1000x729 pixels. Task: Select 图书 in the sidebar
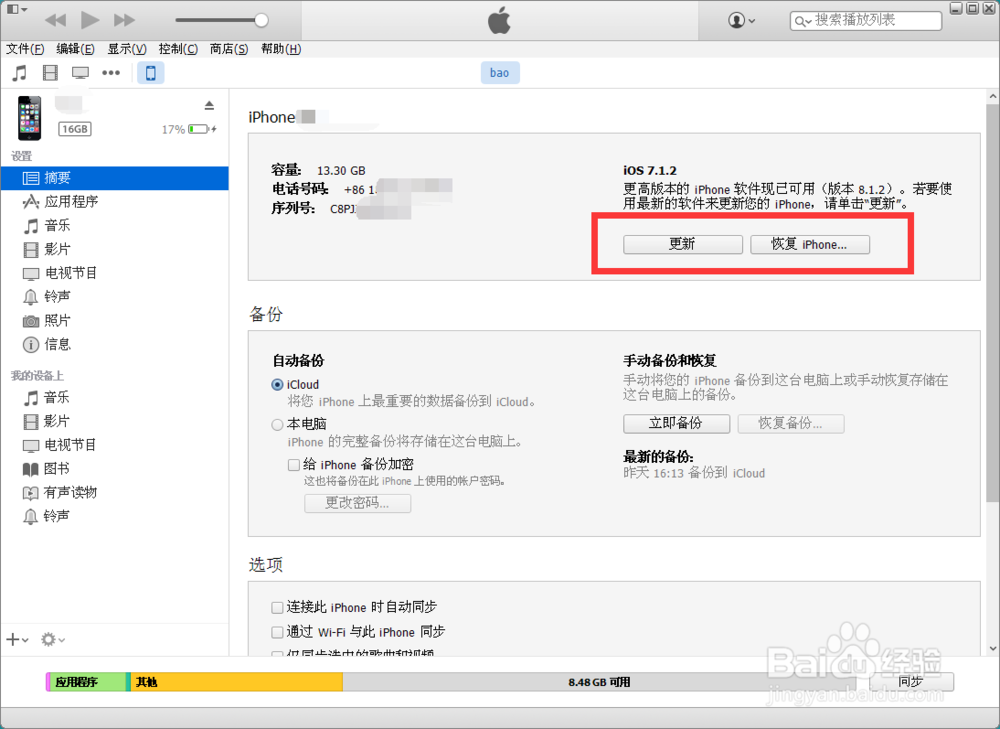(115, 469)
